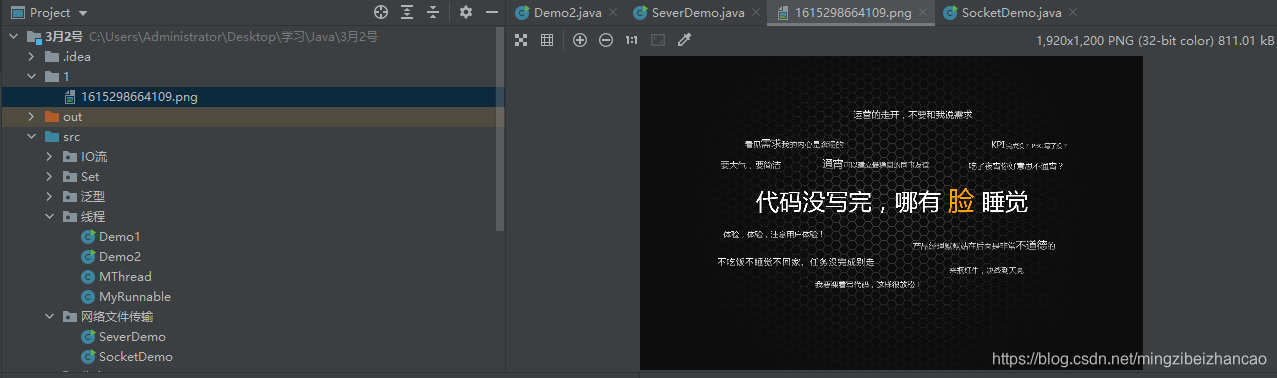The height and width of the screenshot is (378, 1277).
Task: Click the 泛型 package icon
Action: (69, 196)
